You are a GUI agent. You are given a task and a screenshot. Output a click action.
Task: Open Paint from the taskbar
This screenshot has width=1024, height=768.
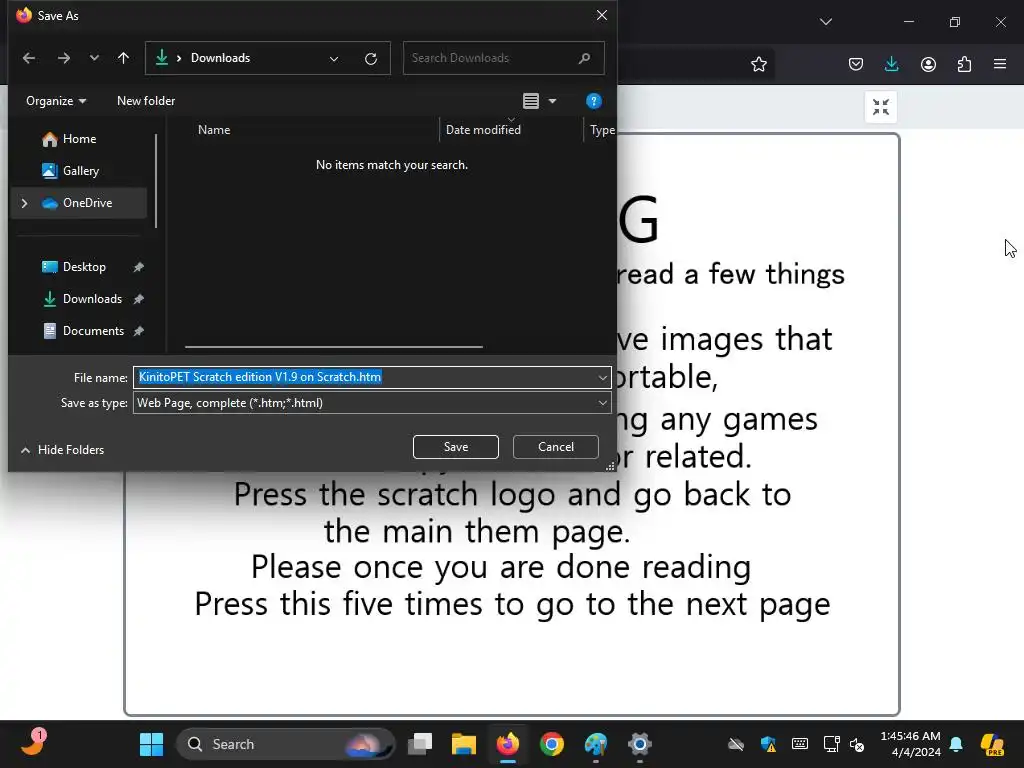point(596,744)
